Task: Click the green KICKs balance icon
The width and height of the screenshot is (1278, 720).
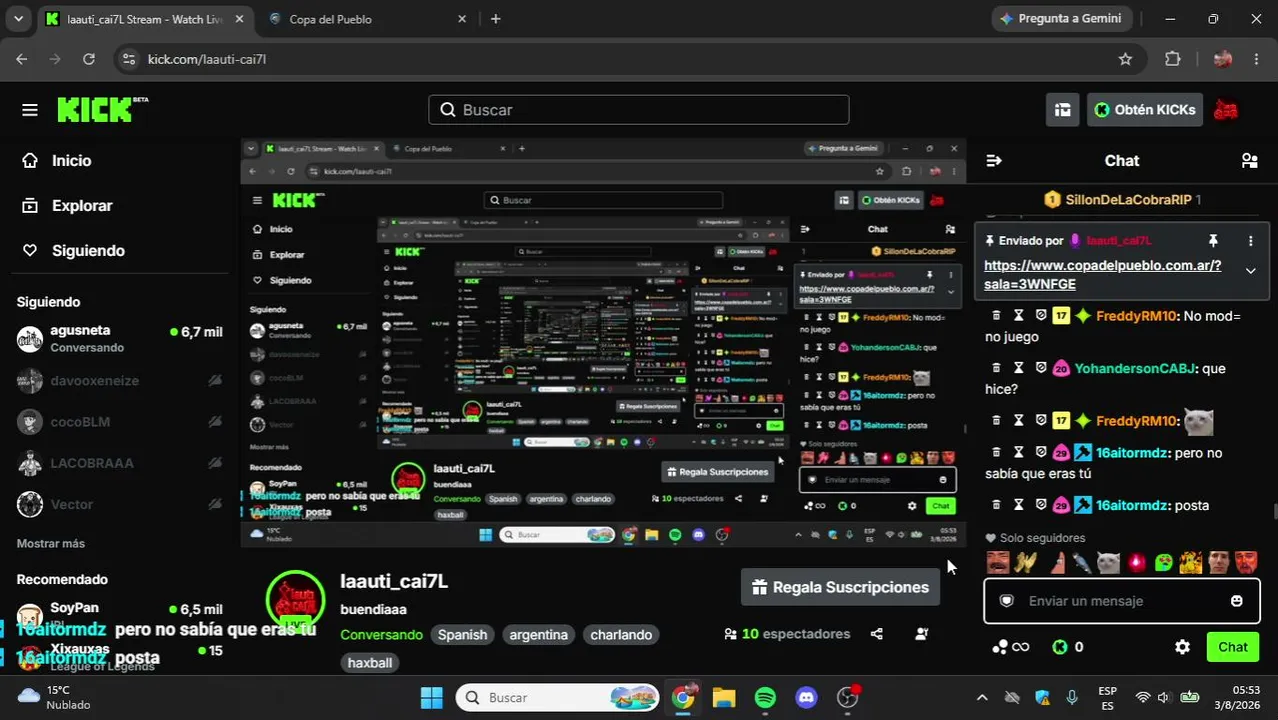Action: pyautogui.click(x=1060, y=647)
